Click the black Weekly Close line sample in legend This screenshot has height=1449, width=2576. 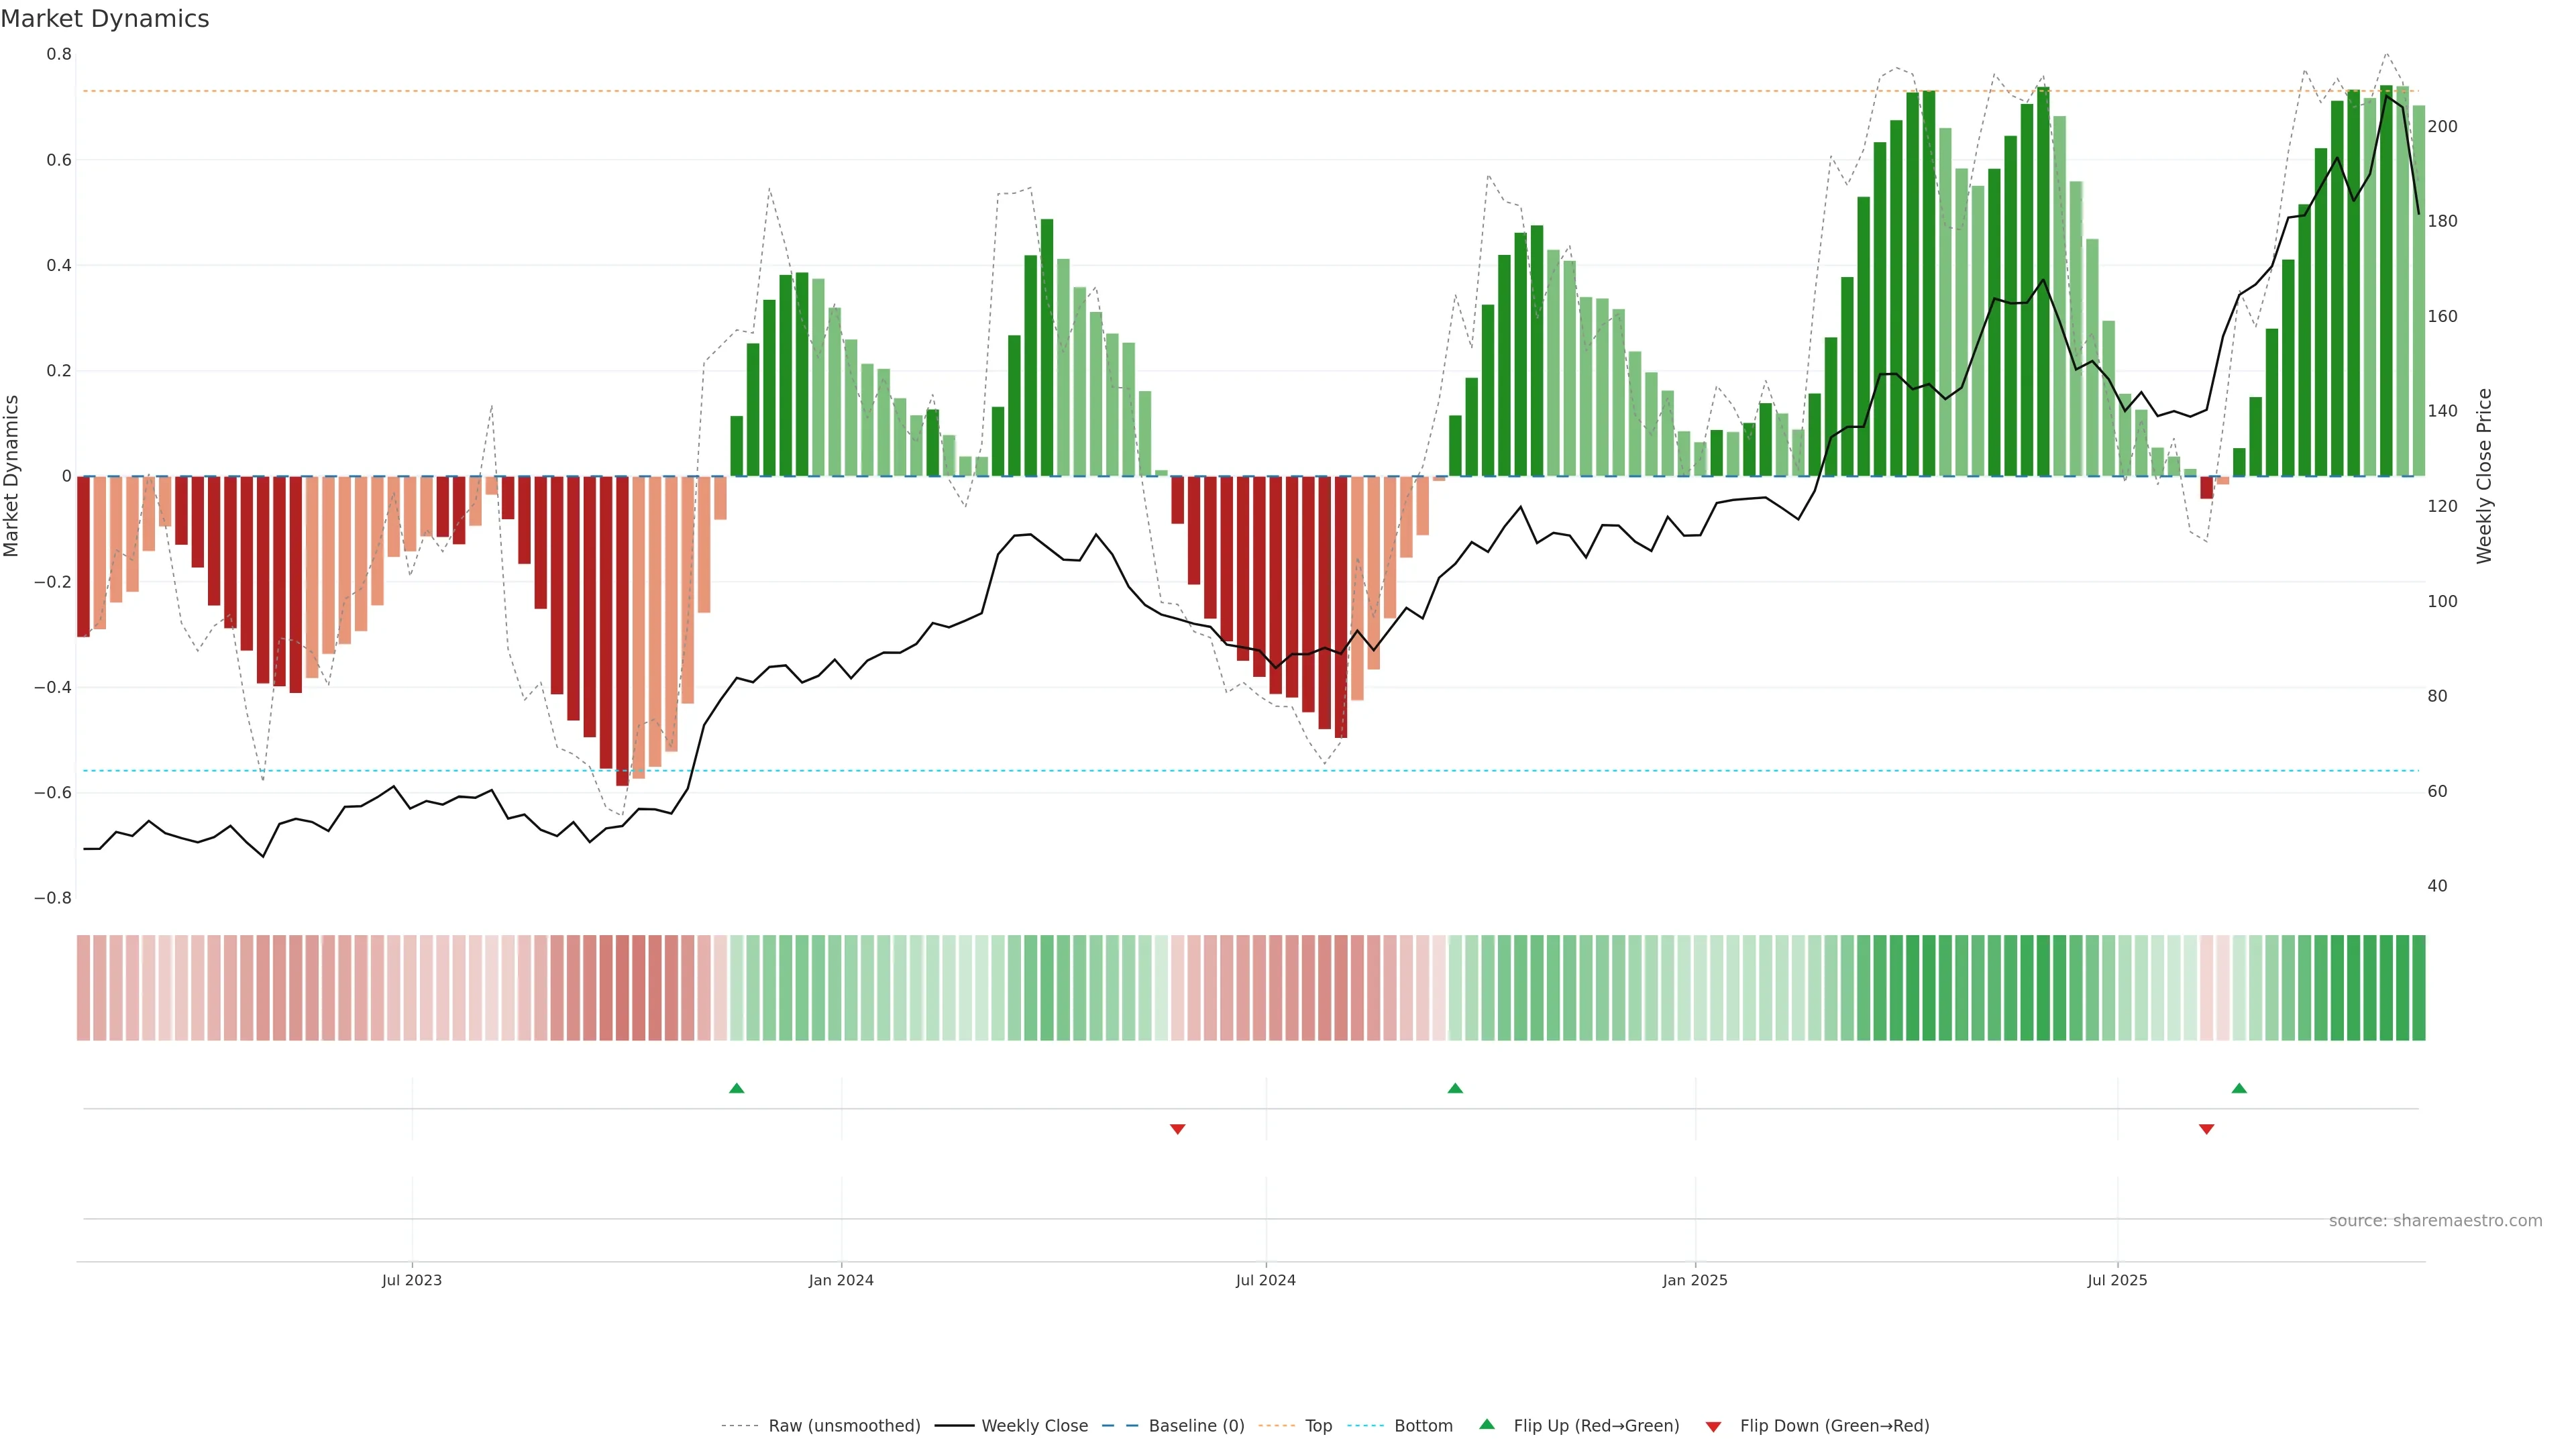click(x=954, y=1426)
